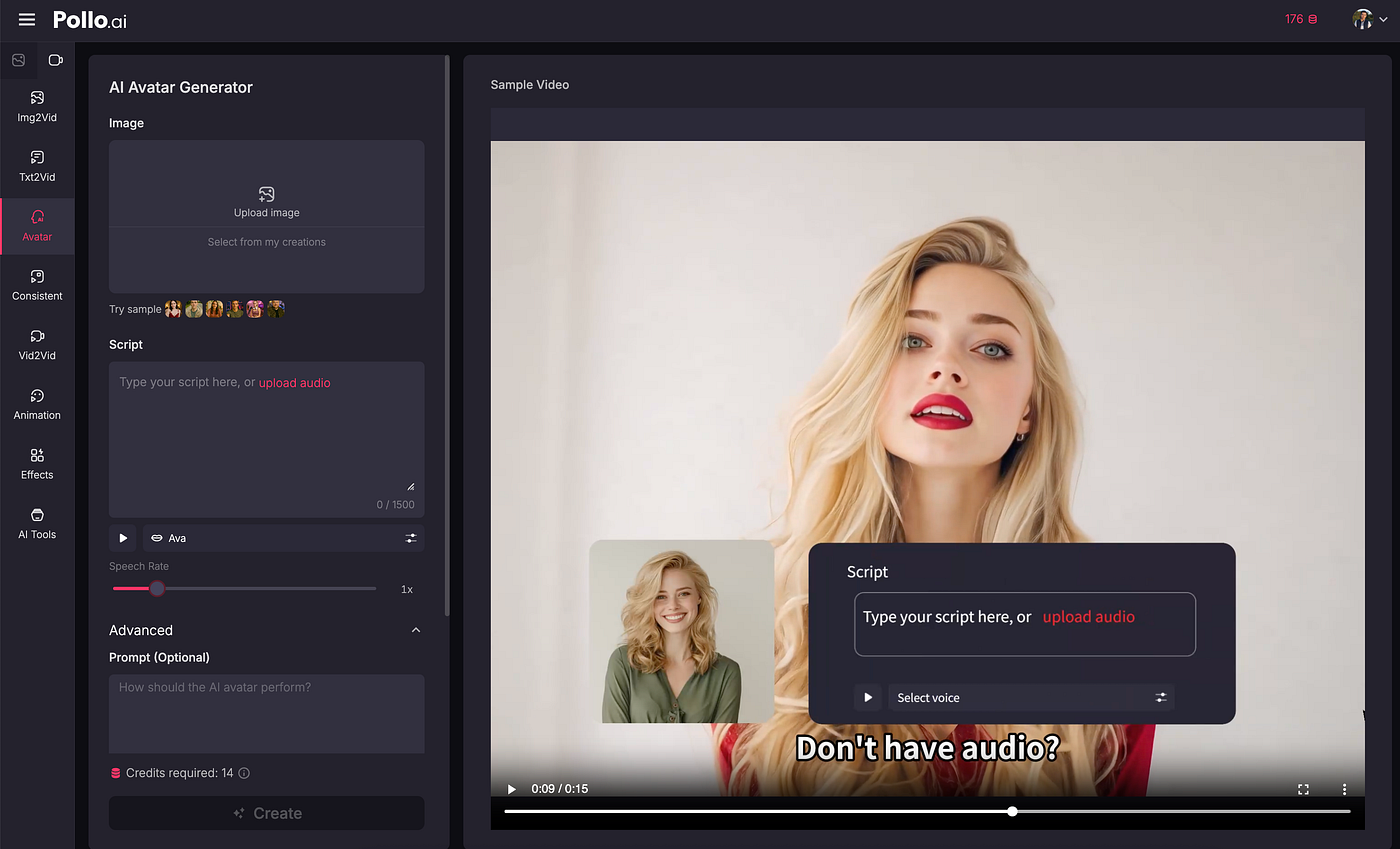
Task: Adjust the Speech Rate slider
Action: 156,589
